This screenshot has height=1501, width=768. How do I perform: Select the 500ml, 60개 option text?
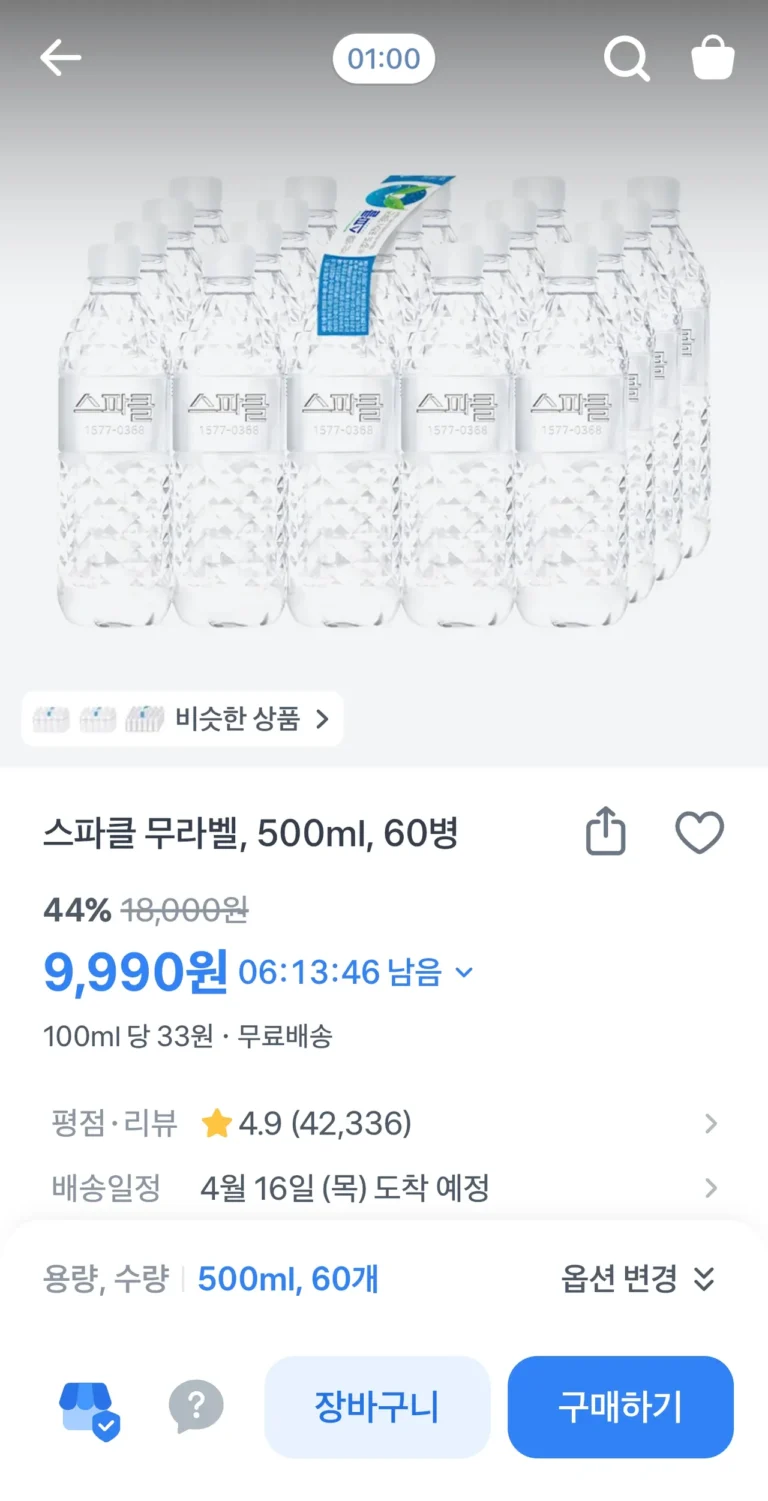point(288,1279)
